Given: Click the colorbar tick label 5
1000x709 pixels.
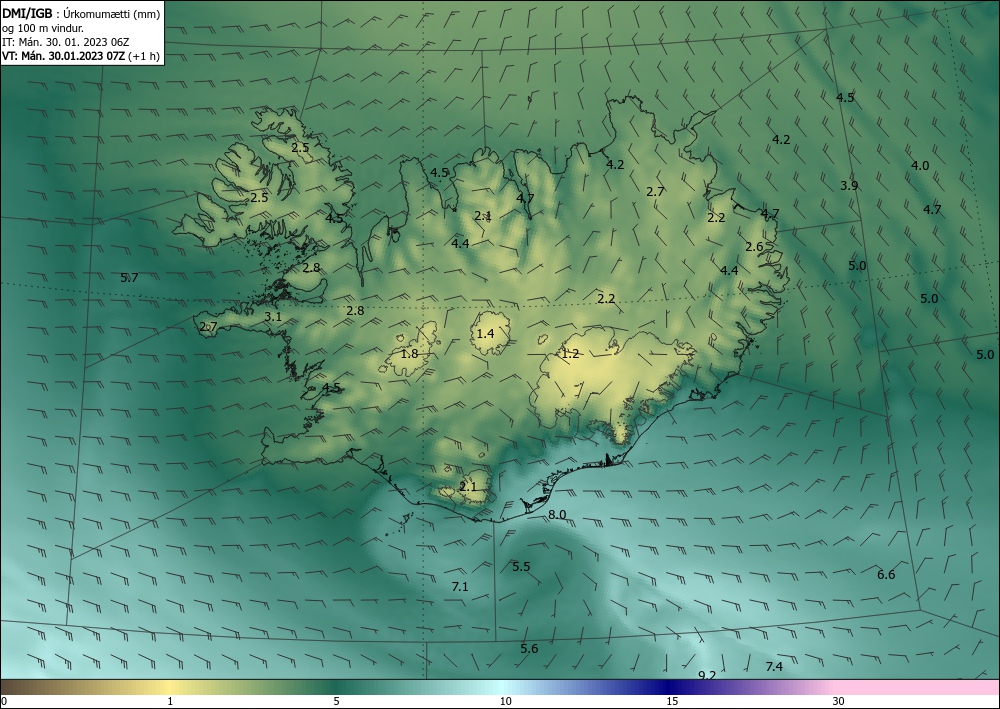Looking at the screenshot, I should (x=336, y=701).
